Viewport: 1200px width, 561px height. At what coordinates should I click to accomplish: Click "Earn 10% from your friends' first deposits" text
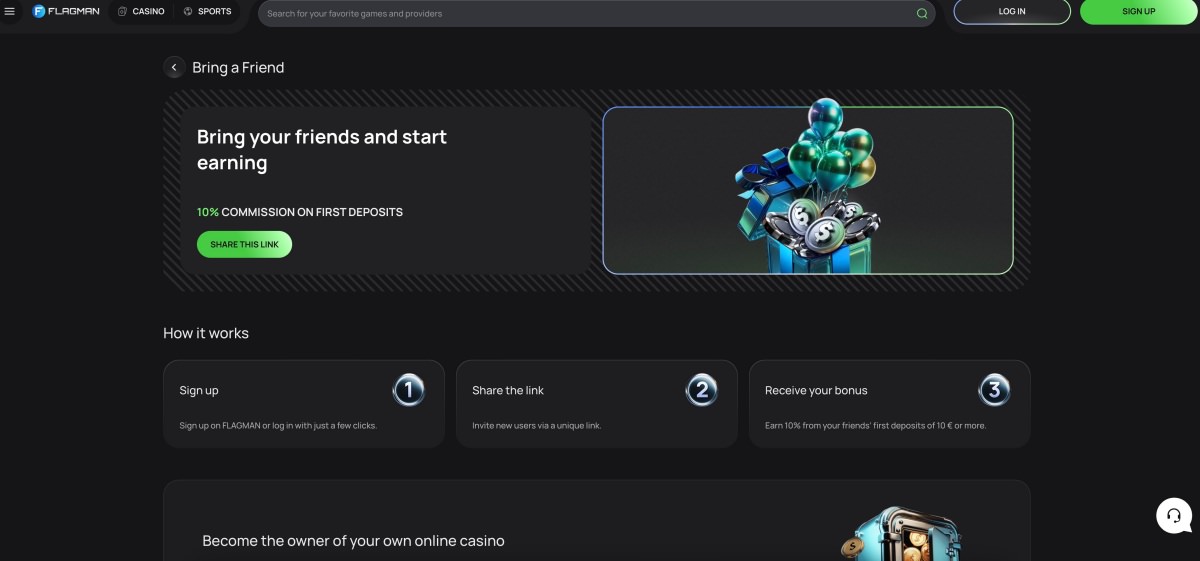pos(875,426)
